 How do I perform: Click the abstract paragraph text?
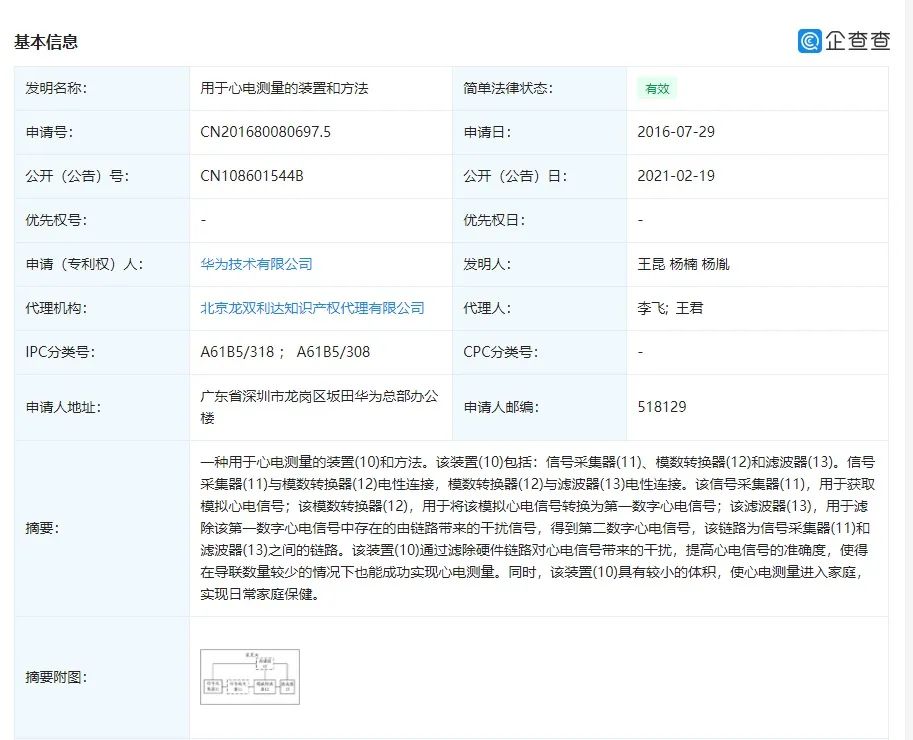(538, 528)
